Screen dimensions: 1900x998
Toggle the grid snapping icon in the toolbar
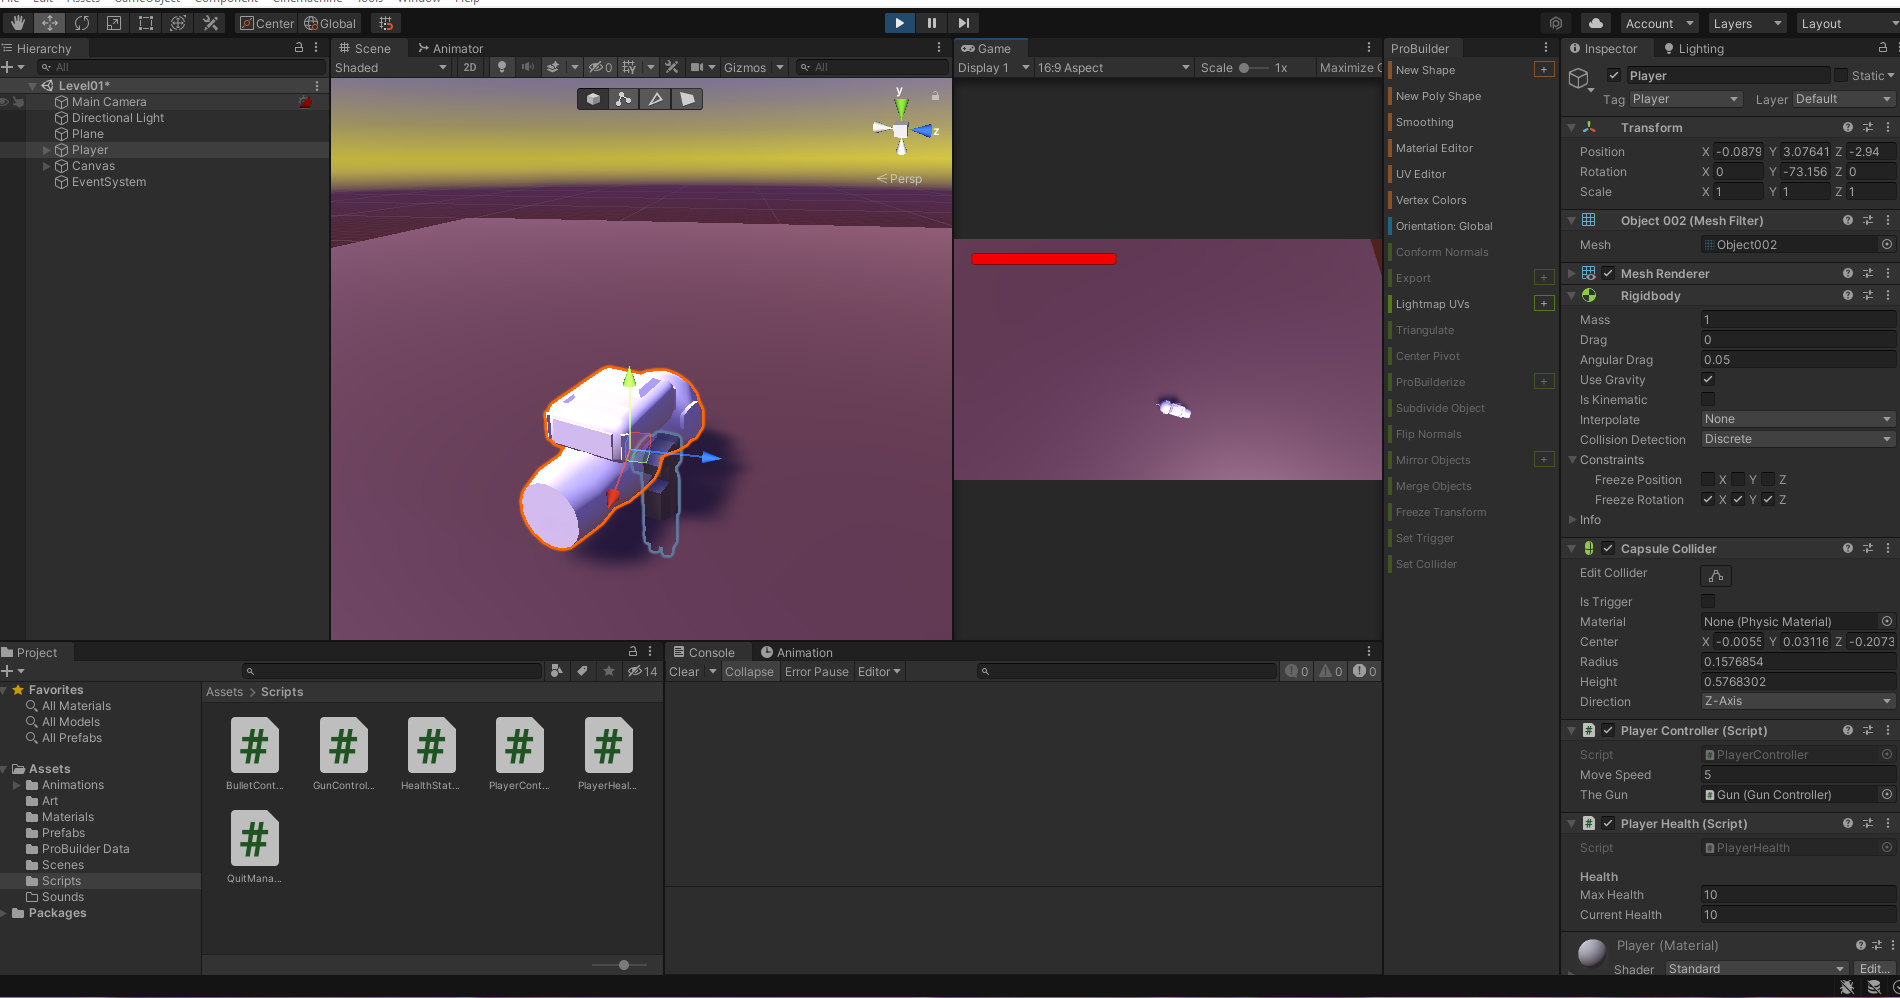click(386, 23)
